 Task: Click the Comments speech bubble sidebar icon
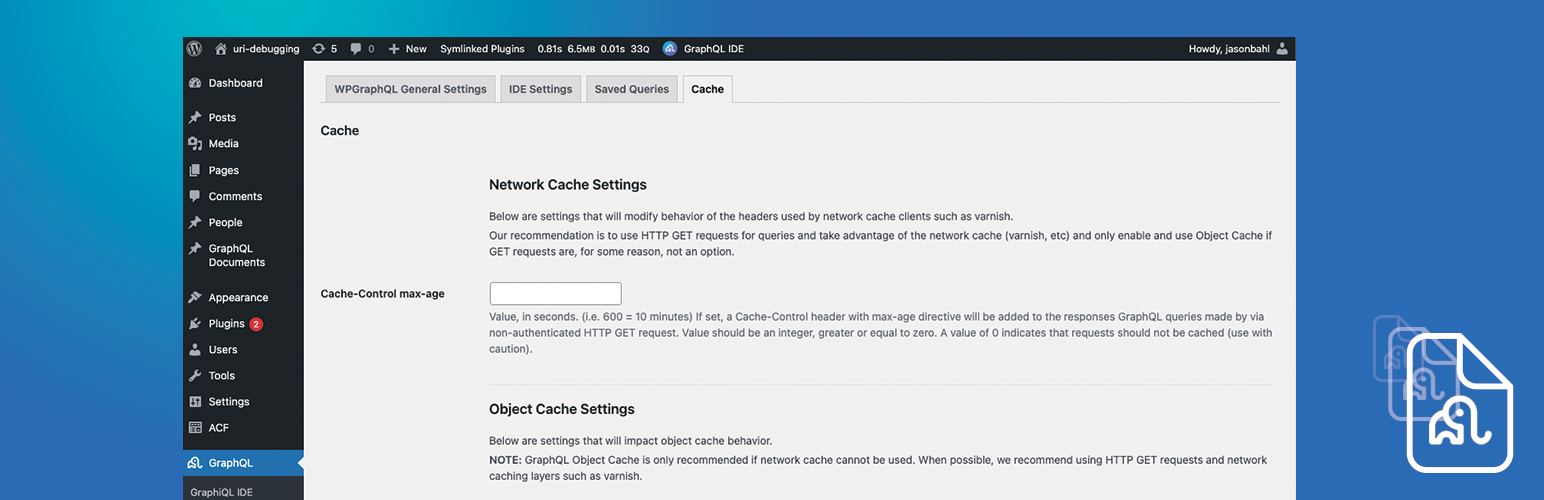coord(195,196)
